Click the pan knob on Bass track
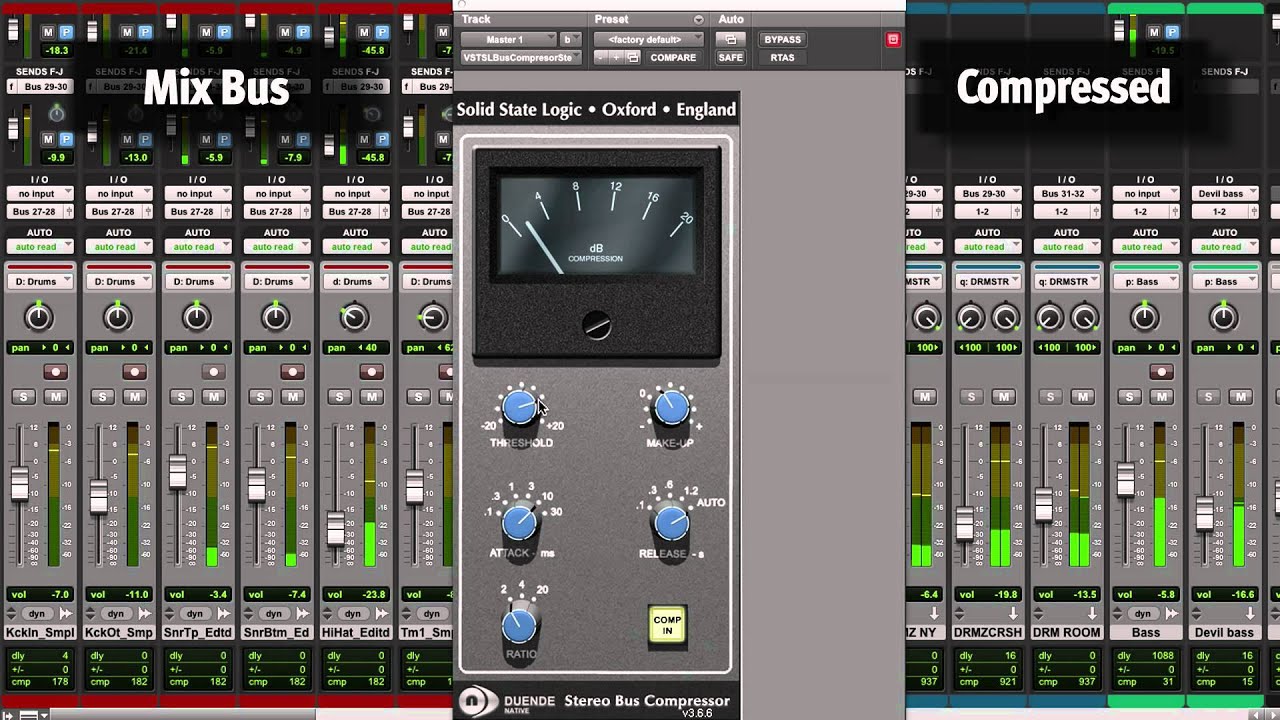Viewport: 1280px width, 720px height. coord(1145,318)
